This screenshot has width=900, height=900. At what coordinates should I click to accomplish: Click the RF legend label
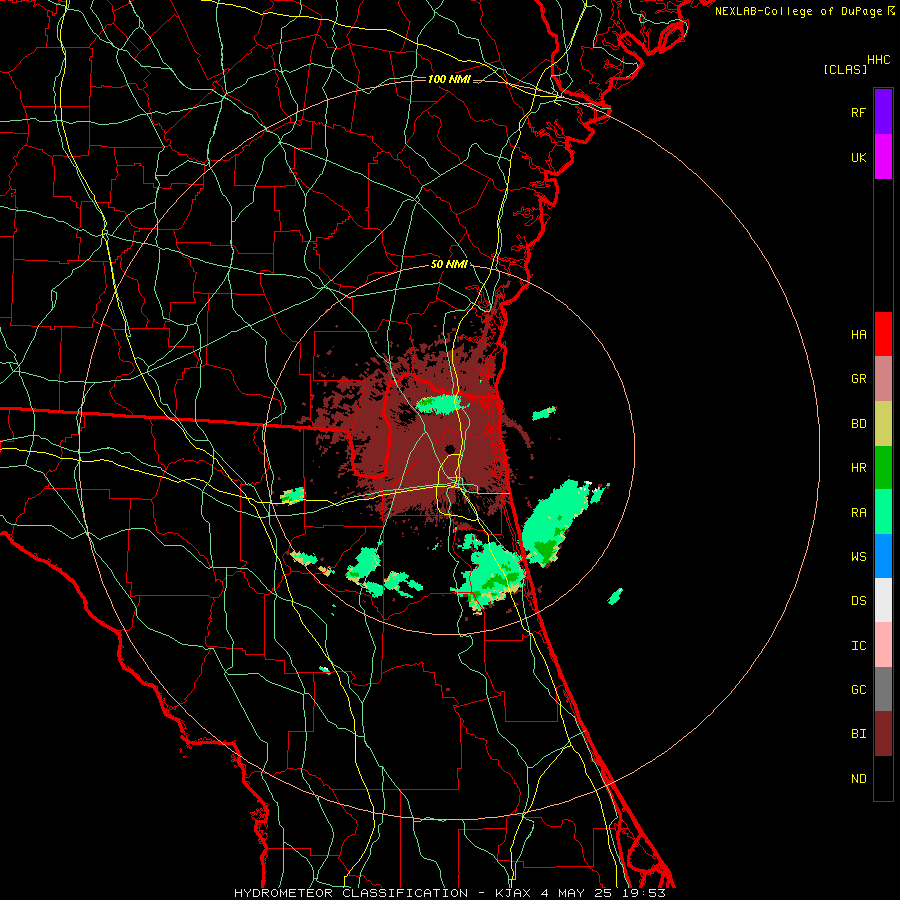[x=858, y=112]
